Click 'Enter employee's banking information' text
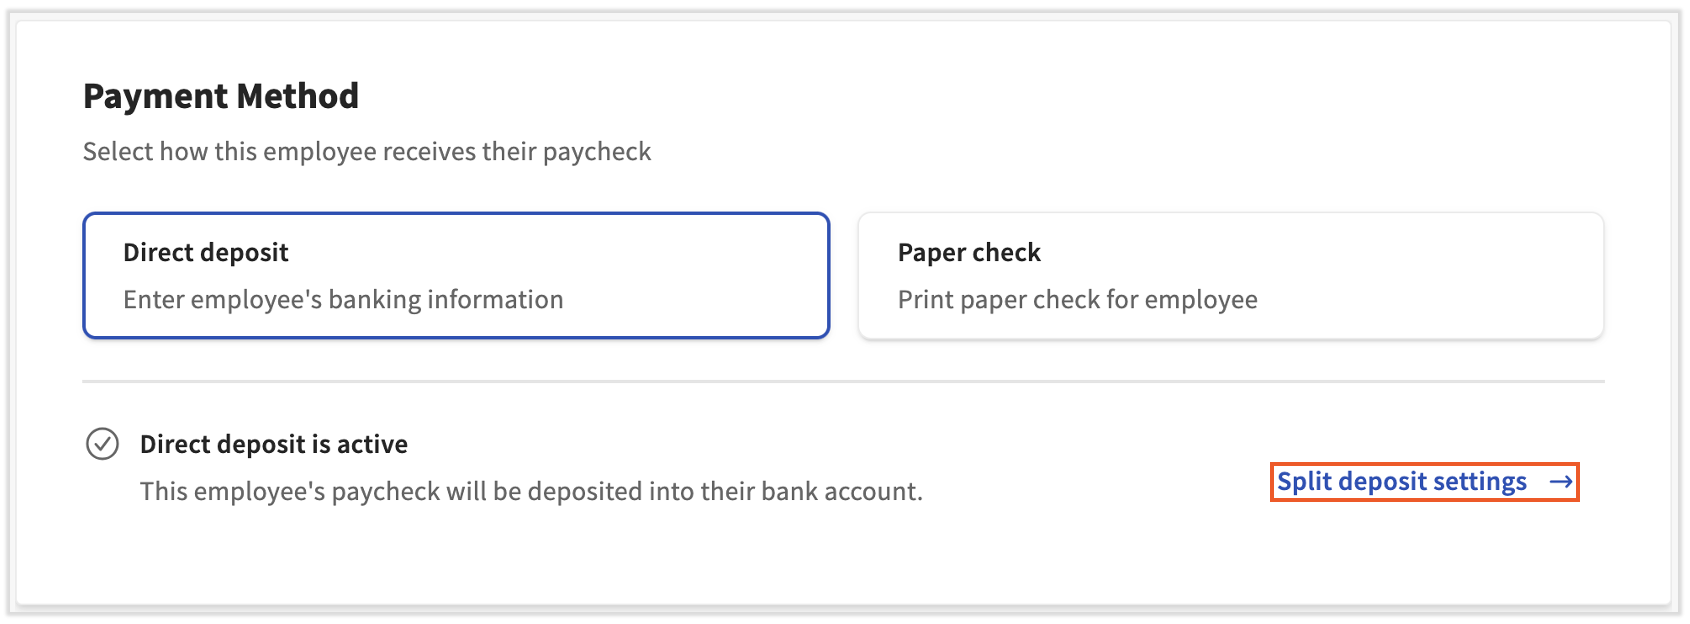Image resolution: width=1690 pixels, height=624 pixels. point(343,300)
